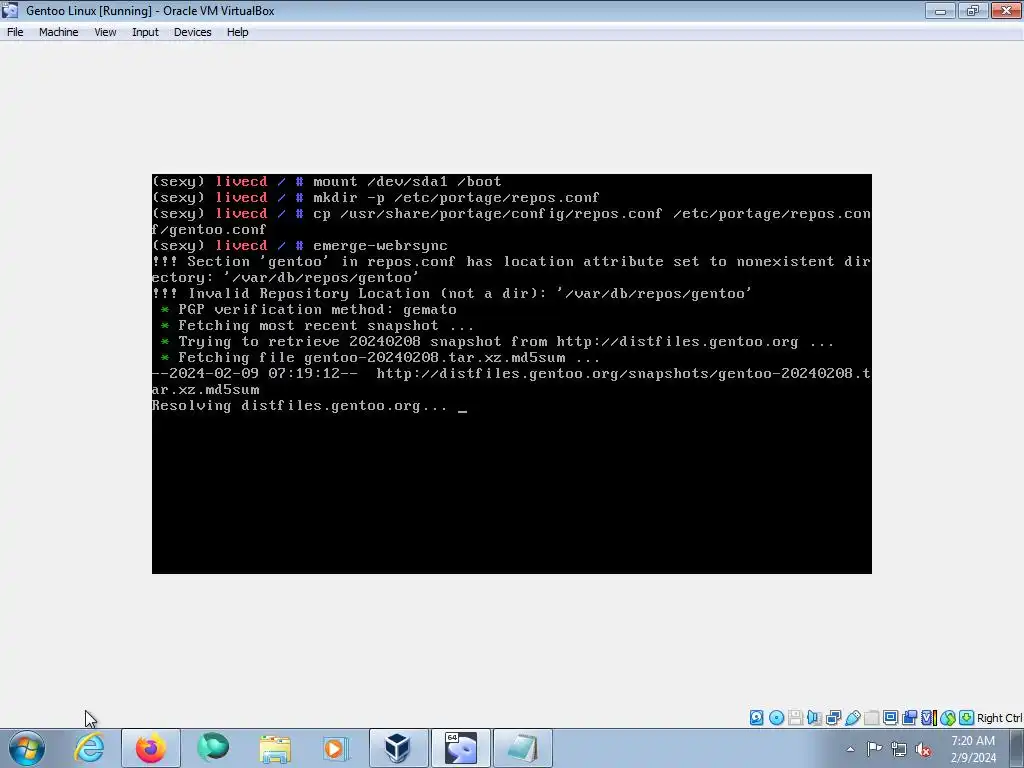1024x768 pixels.
Task: Click 'Fetching file gentoo-20240208.tar.xz.md5sum' line
Action: (389, 358)
